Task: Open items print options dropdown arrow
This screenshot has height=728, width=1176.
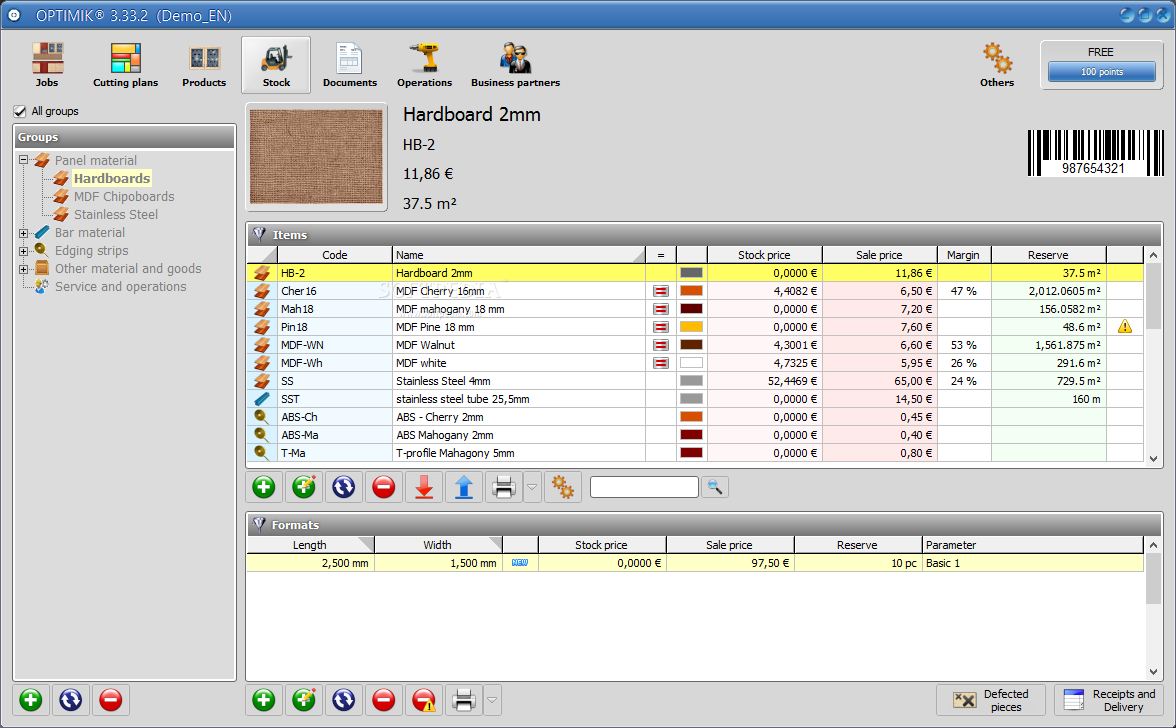Action: coord(532,487)
